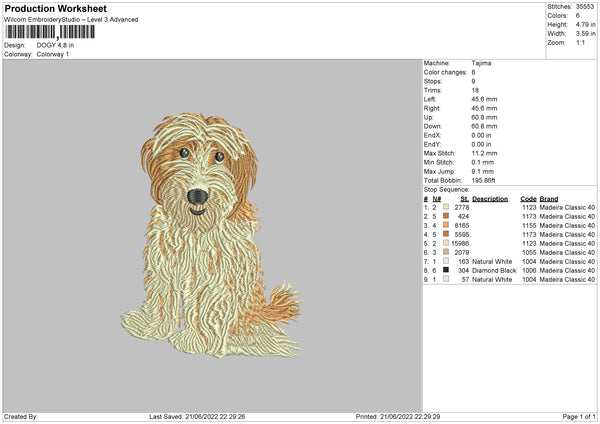Click the Last Saved timestamp in footer
Image resolution: width=600 pixels, height=424 pixels.
pos(196,416)
